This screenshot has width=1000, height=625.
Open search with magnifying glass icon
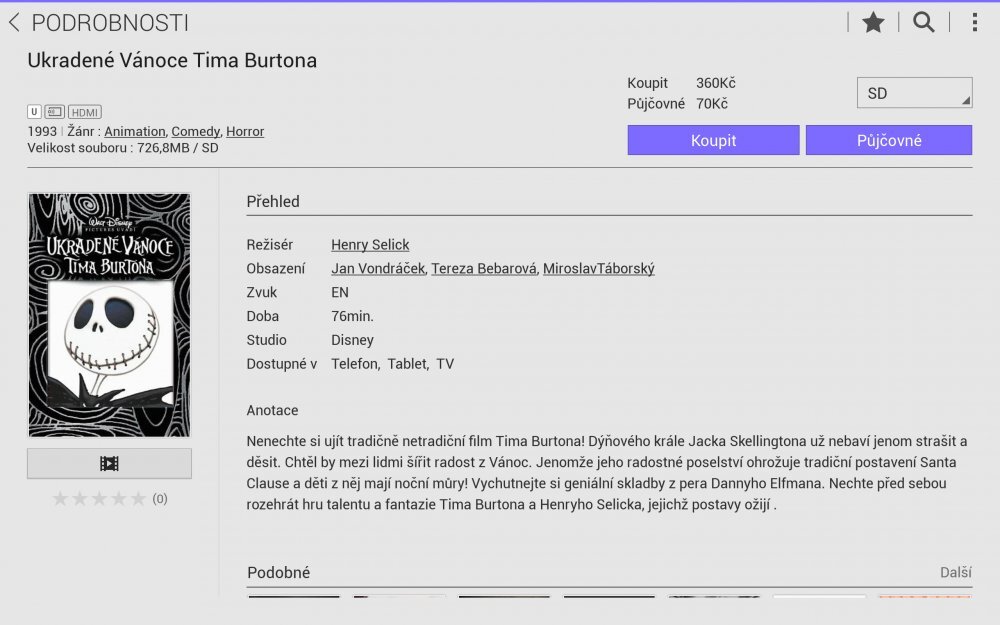pos(924,23)
